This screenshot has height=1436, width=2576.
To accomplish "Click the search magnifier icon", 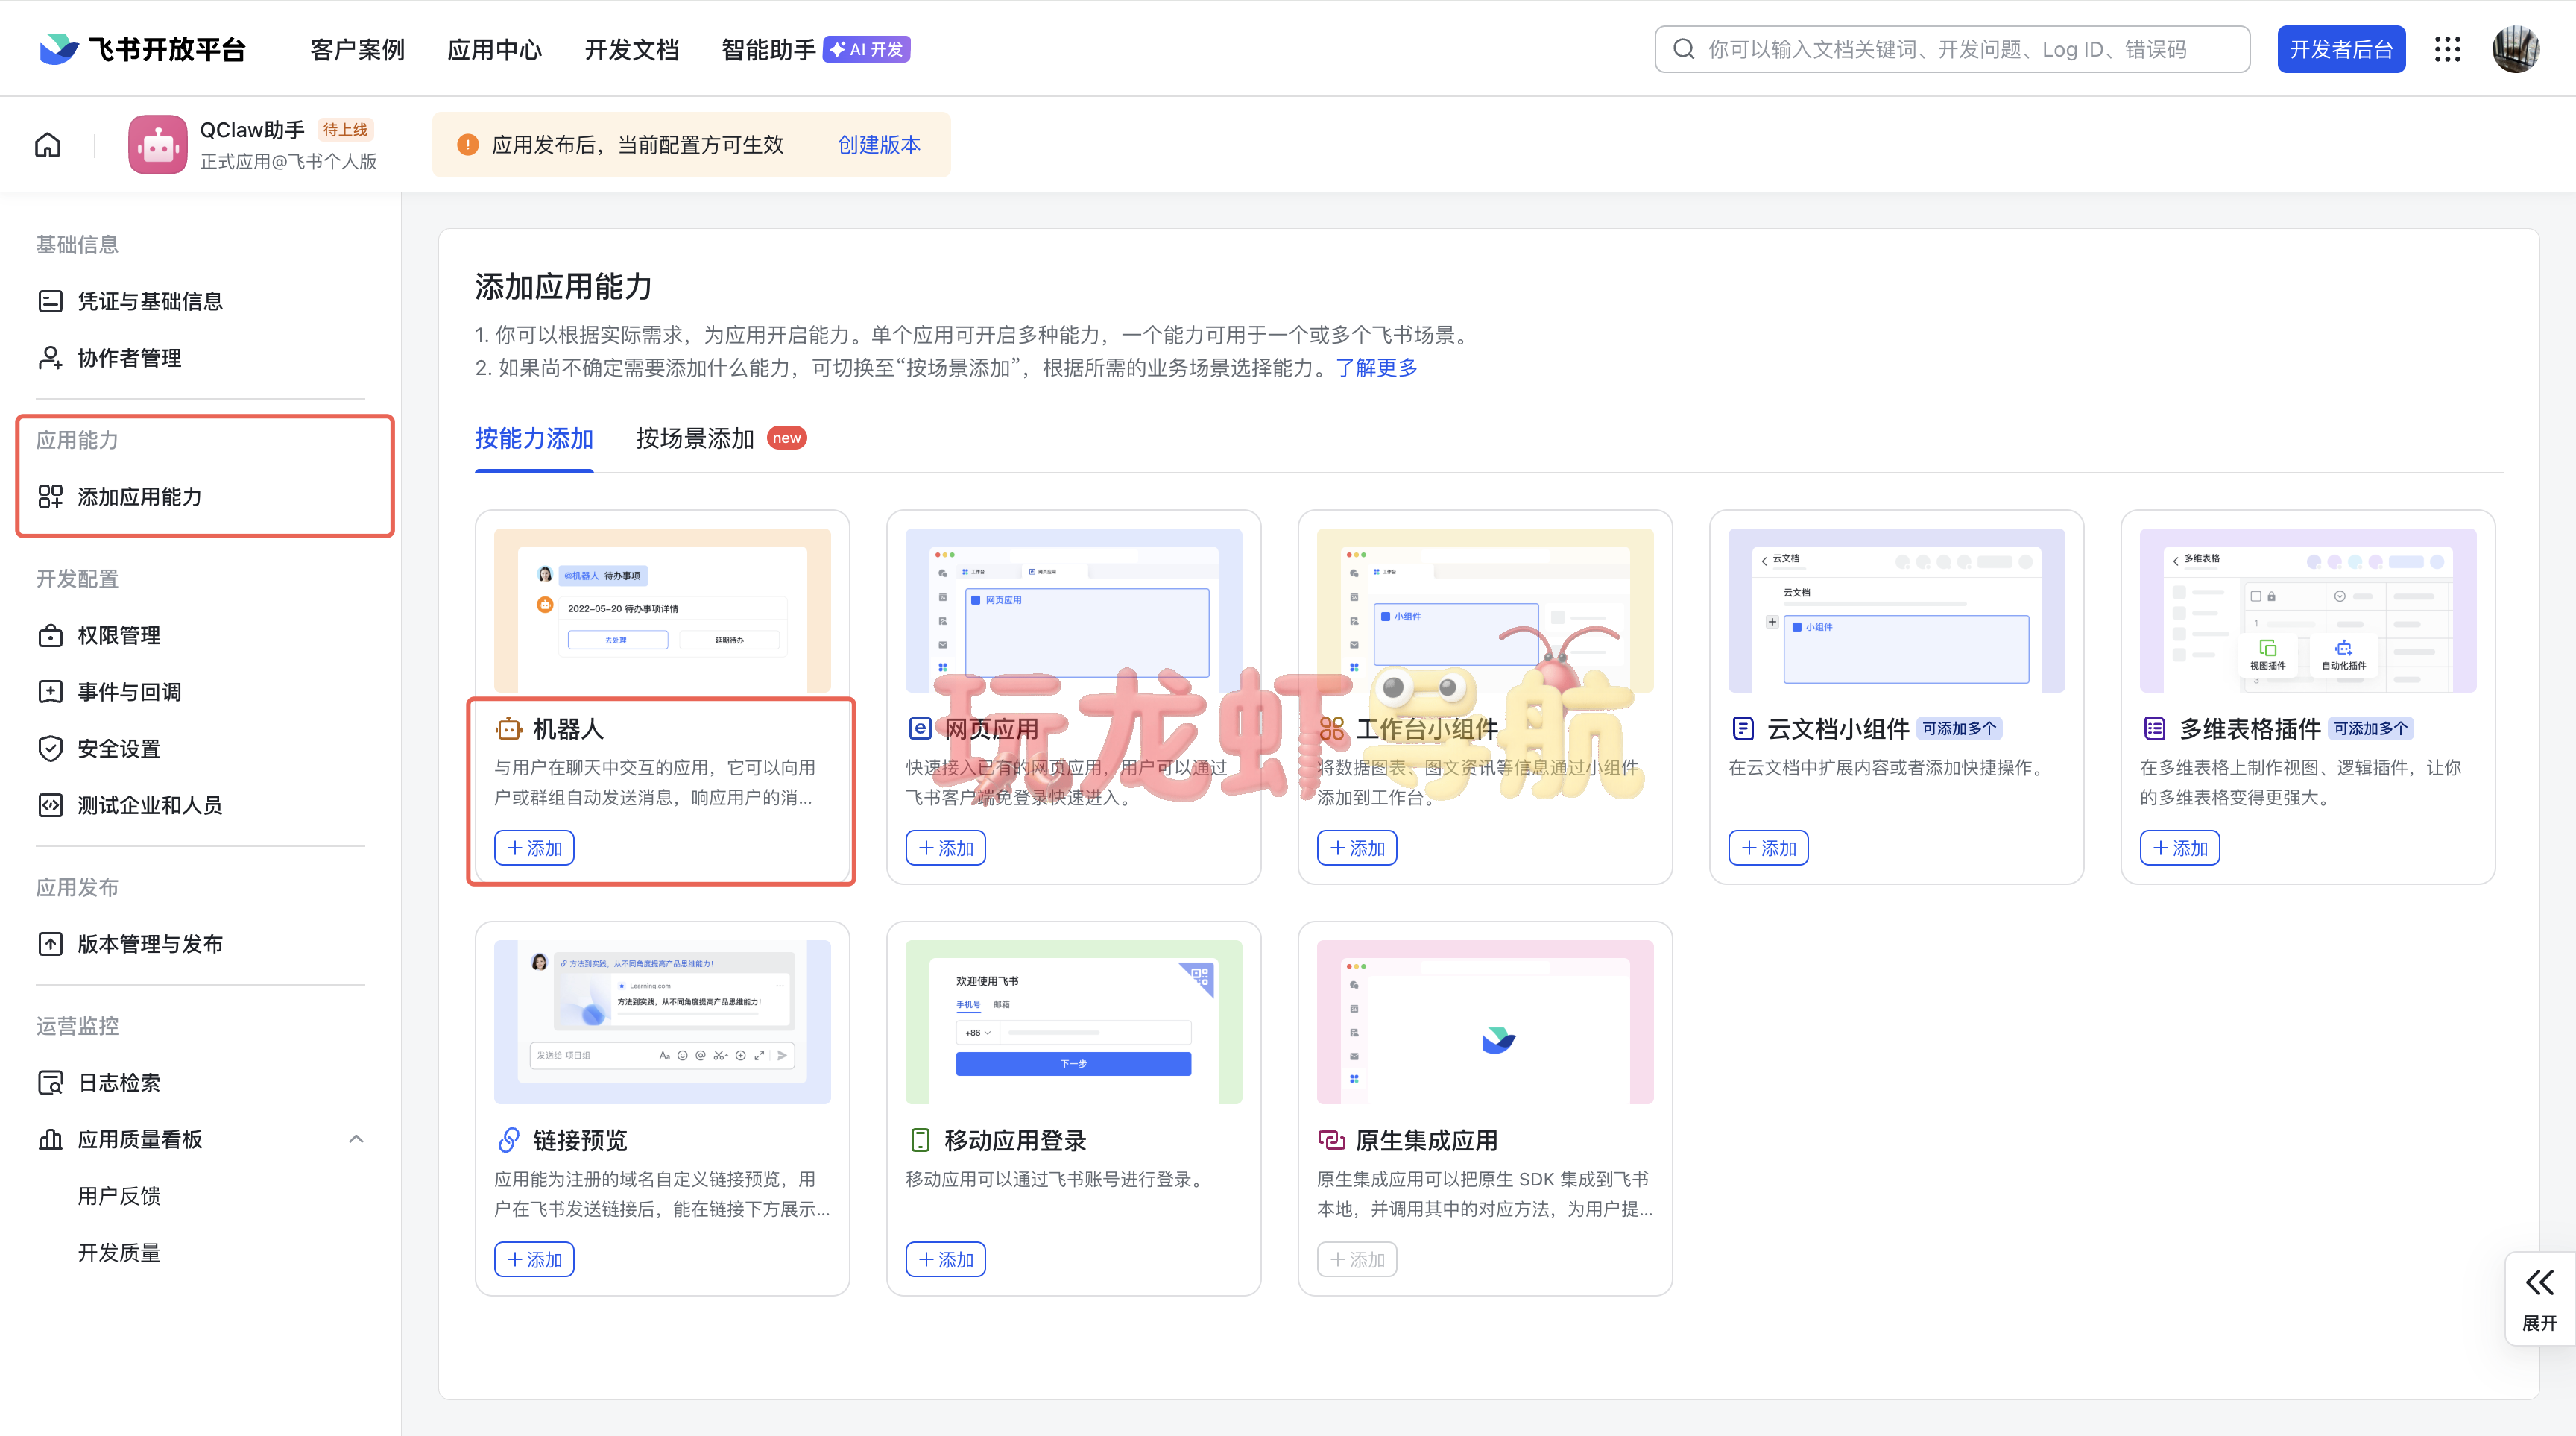I will pyautogui.click(x=1684, y=49).
